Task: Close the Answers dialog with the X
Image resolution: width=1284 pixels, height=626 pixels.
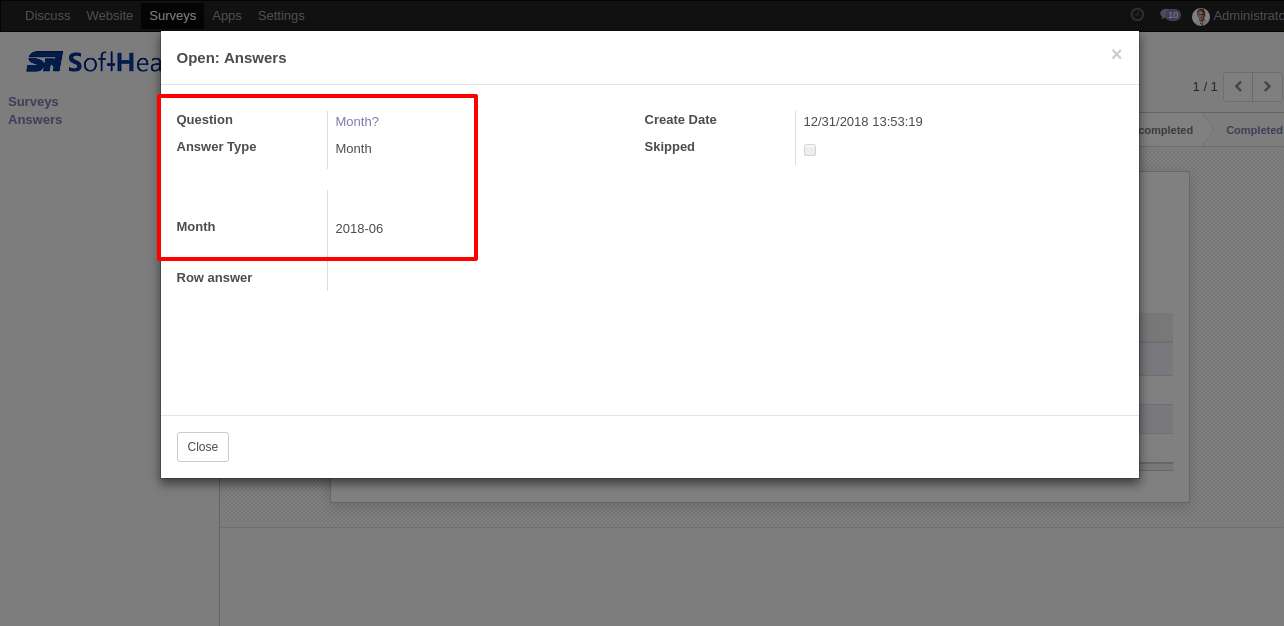Action: coord(1116,55)
